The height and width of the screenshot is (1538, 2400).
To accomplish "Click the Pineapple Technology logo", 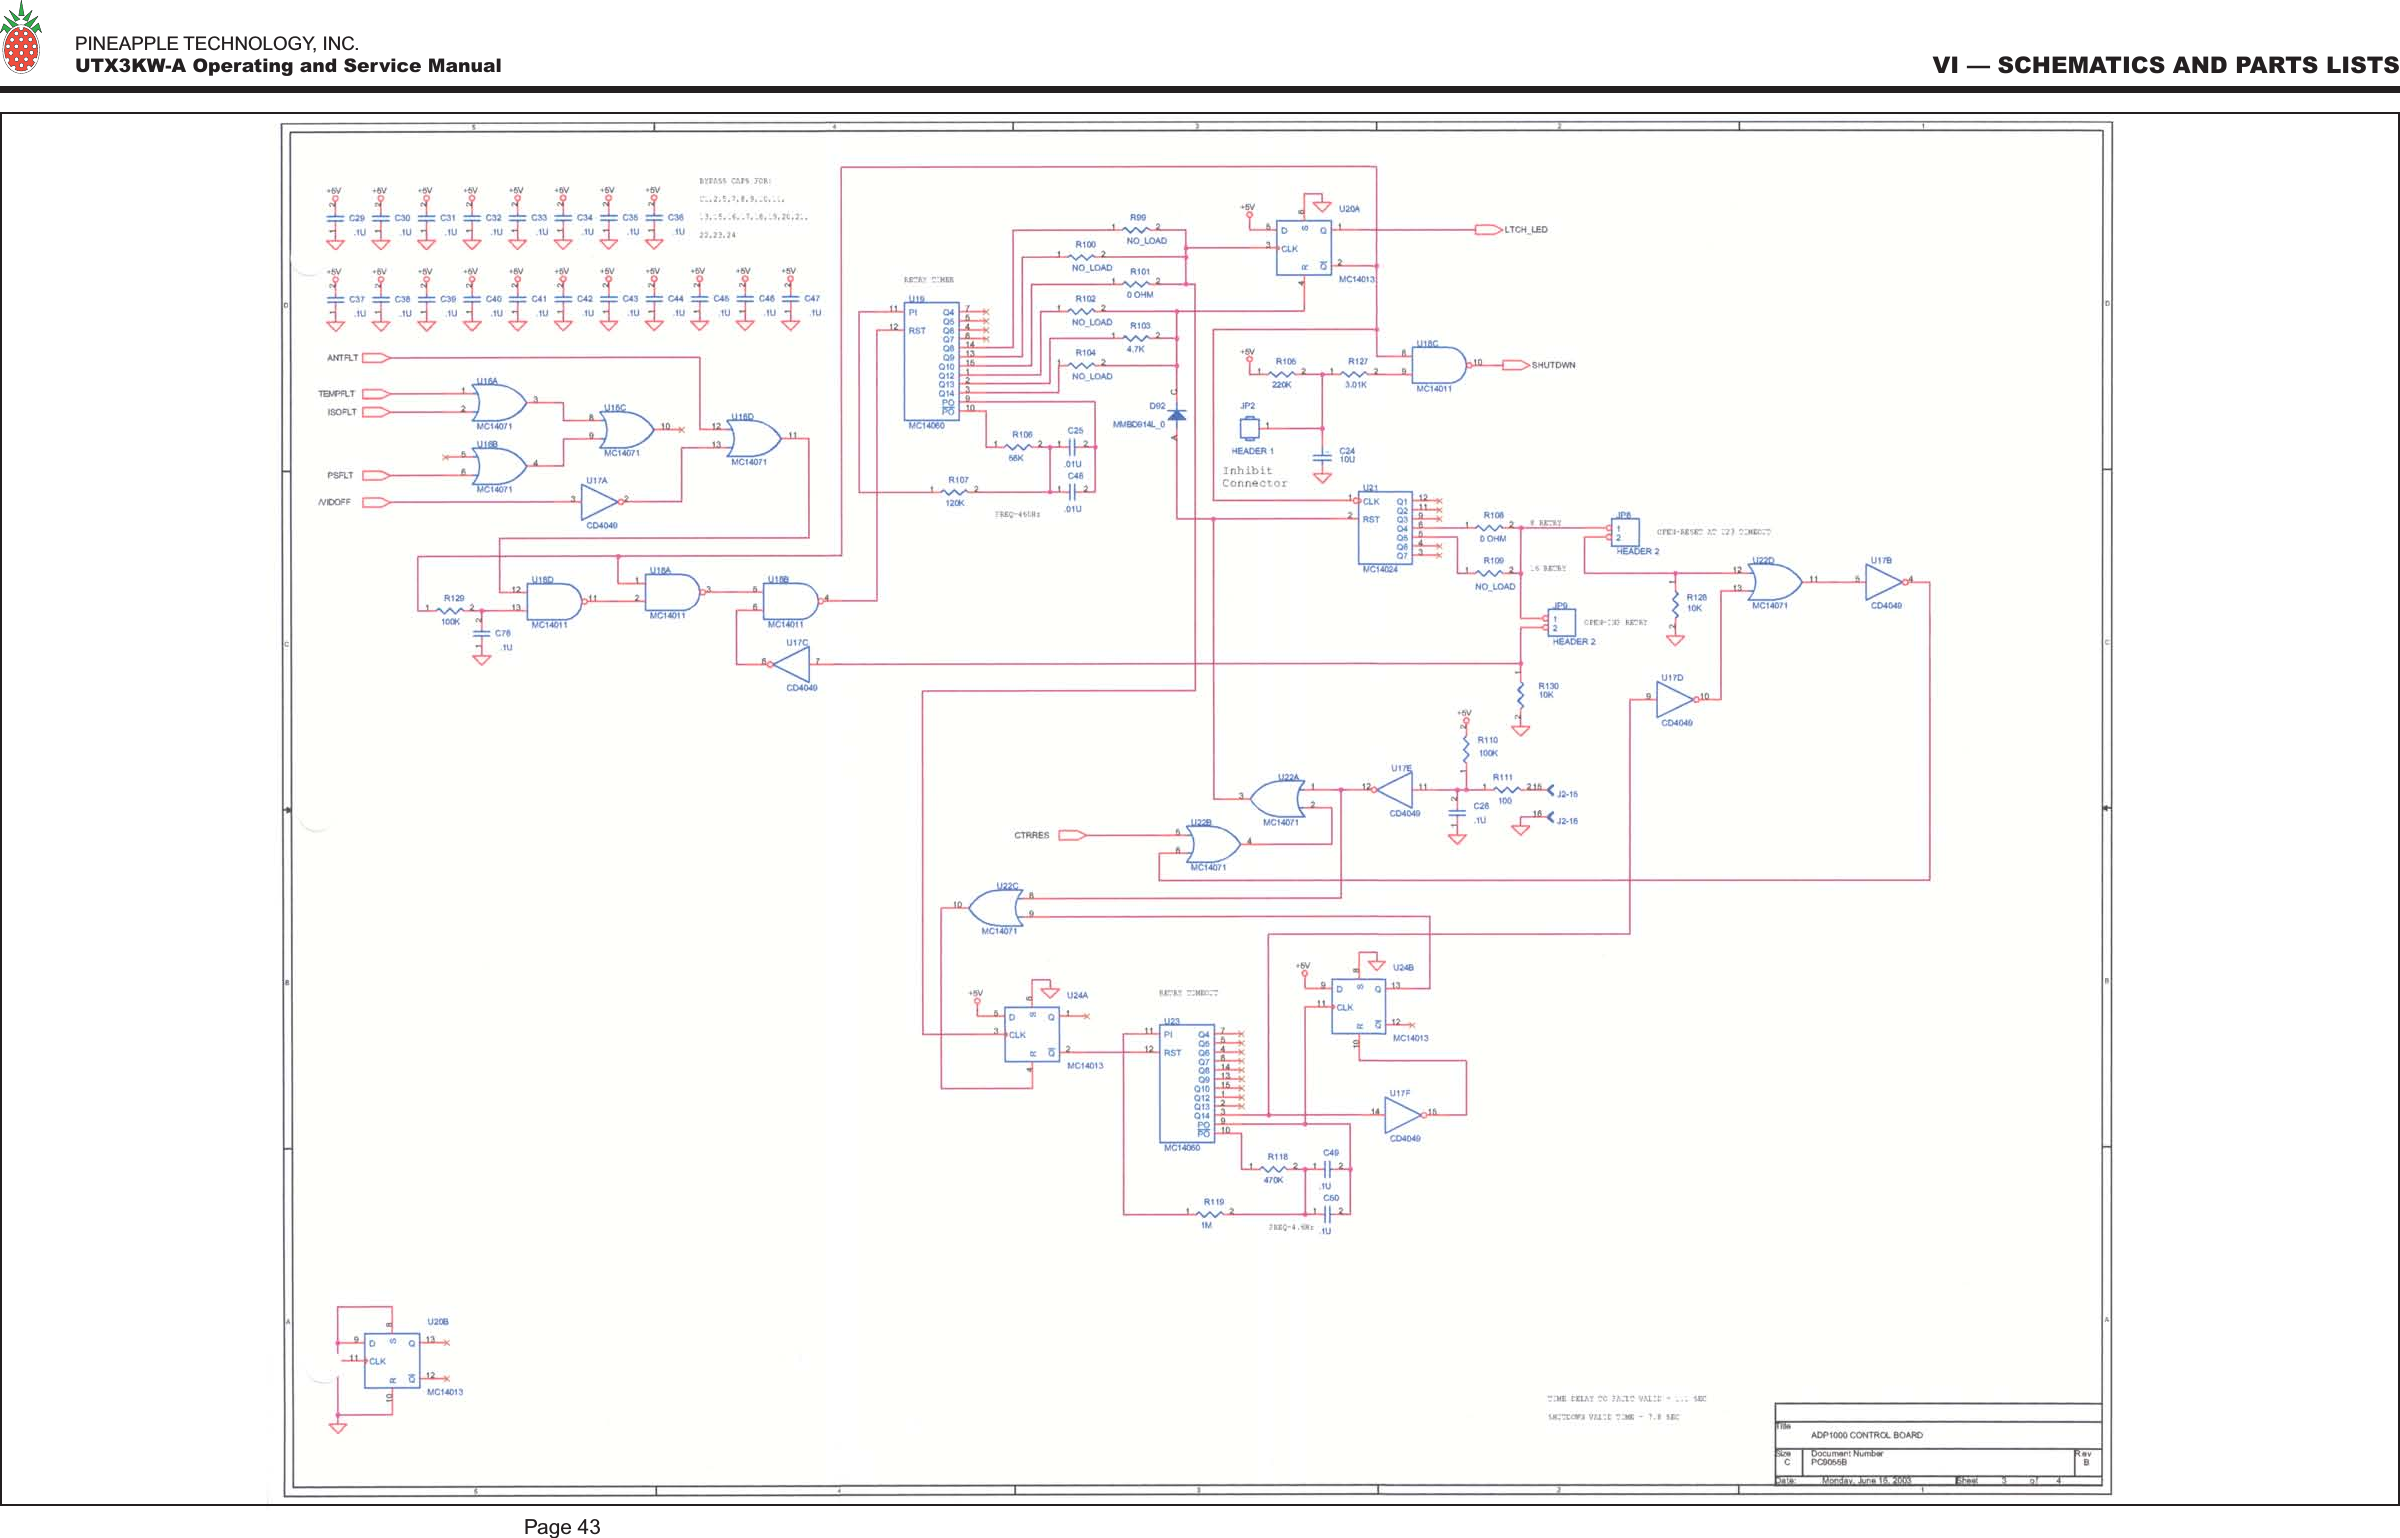I will pyautogui.click(x=21, y=38).
